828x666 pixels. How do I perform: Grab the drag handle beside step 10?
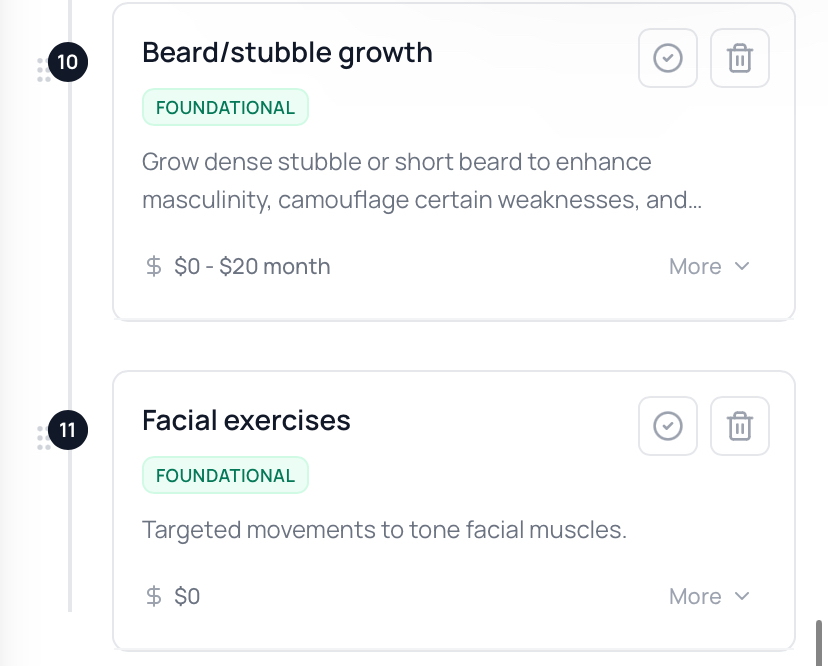point(42,70)
